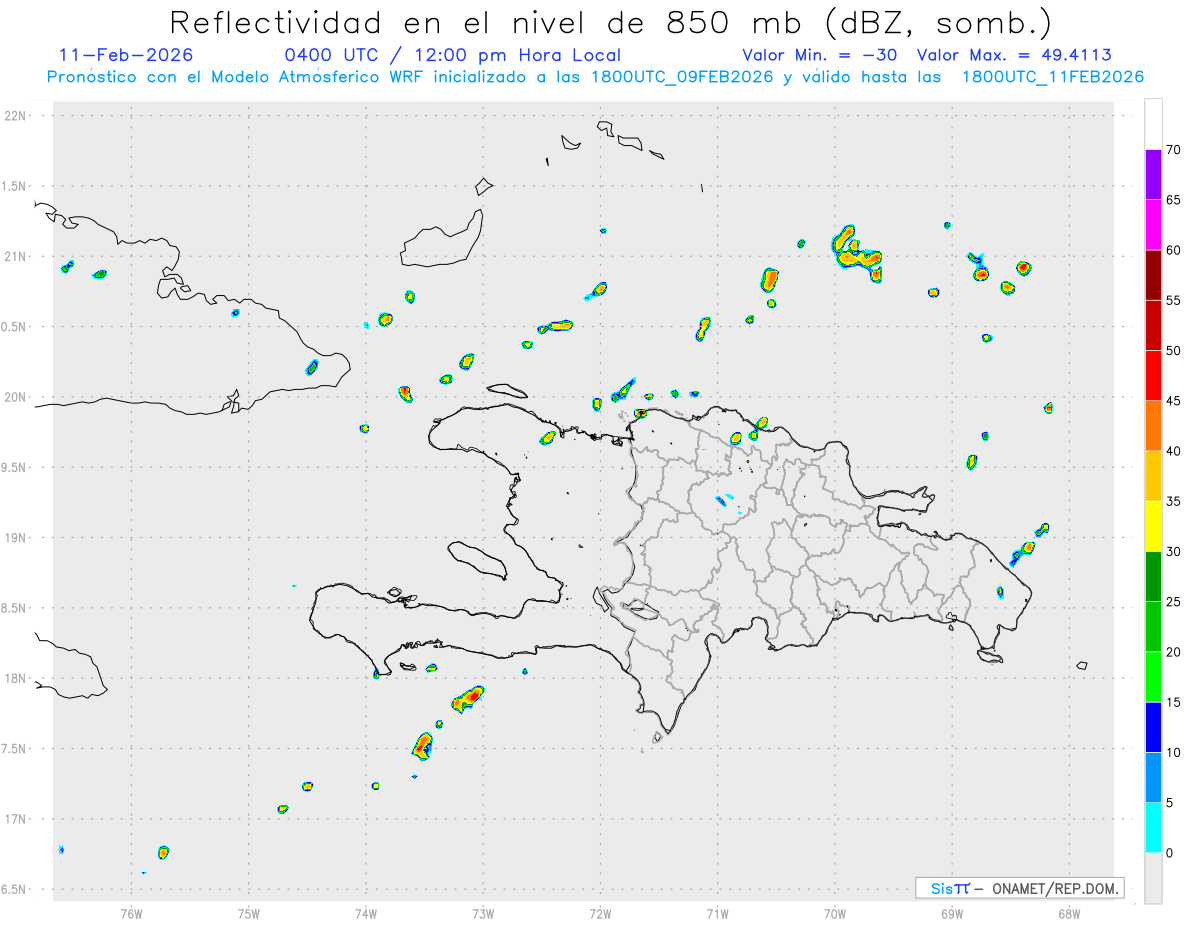
Task: Click the '22N' latitude label
Action: pos(17,116)
